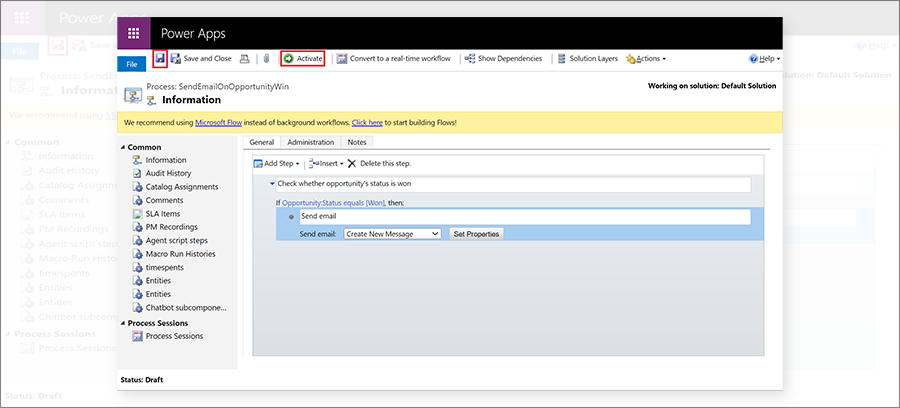Open the File menu
900x408 pixels.
click(132, 64)
